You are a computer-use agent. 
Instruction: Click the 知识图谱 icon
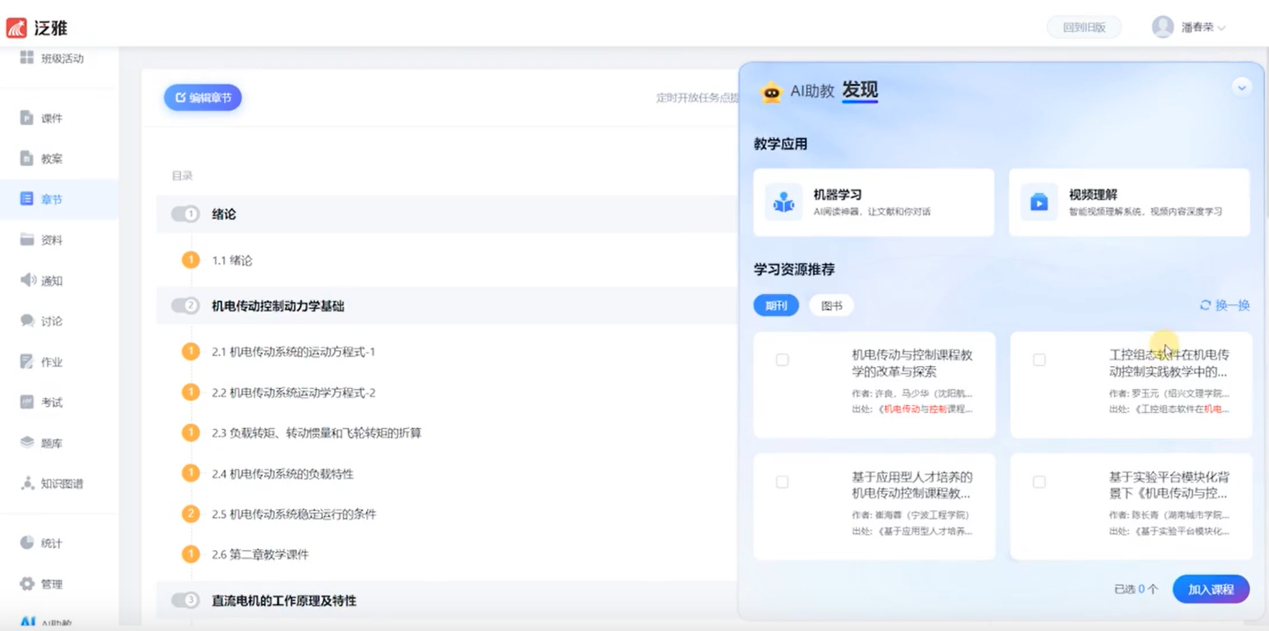coord(27,483)
